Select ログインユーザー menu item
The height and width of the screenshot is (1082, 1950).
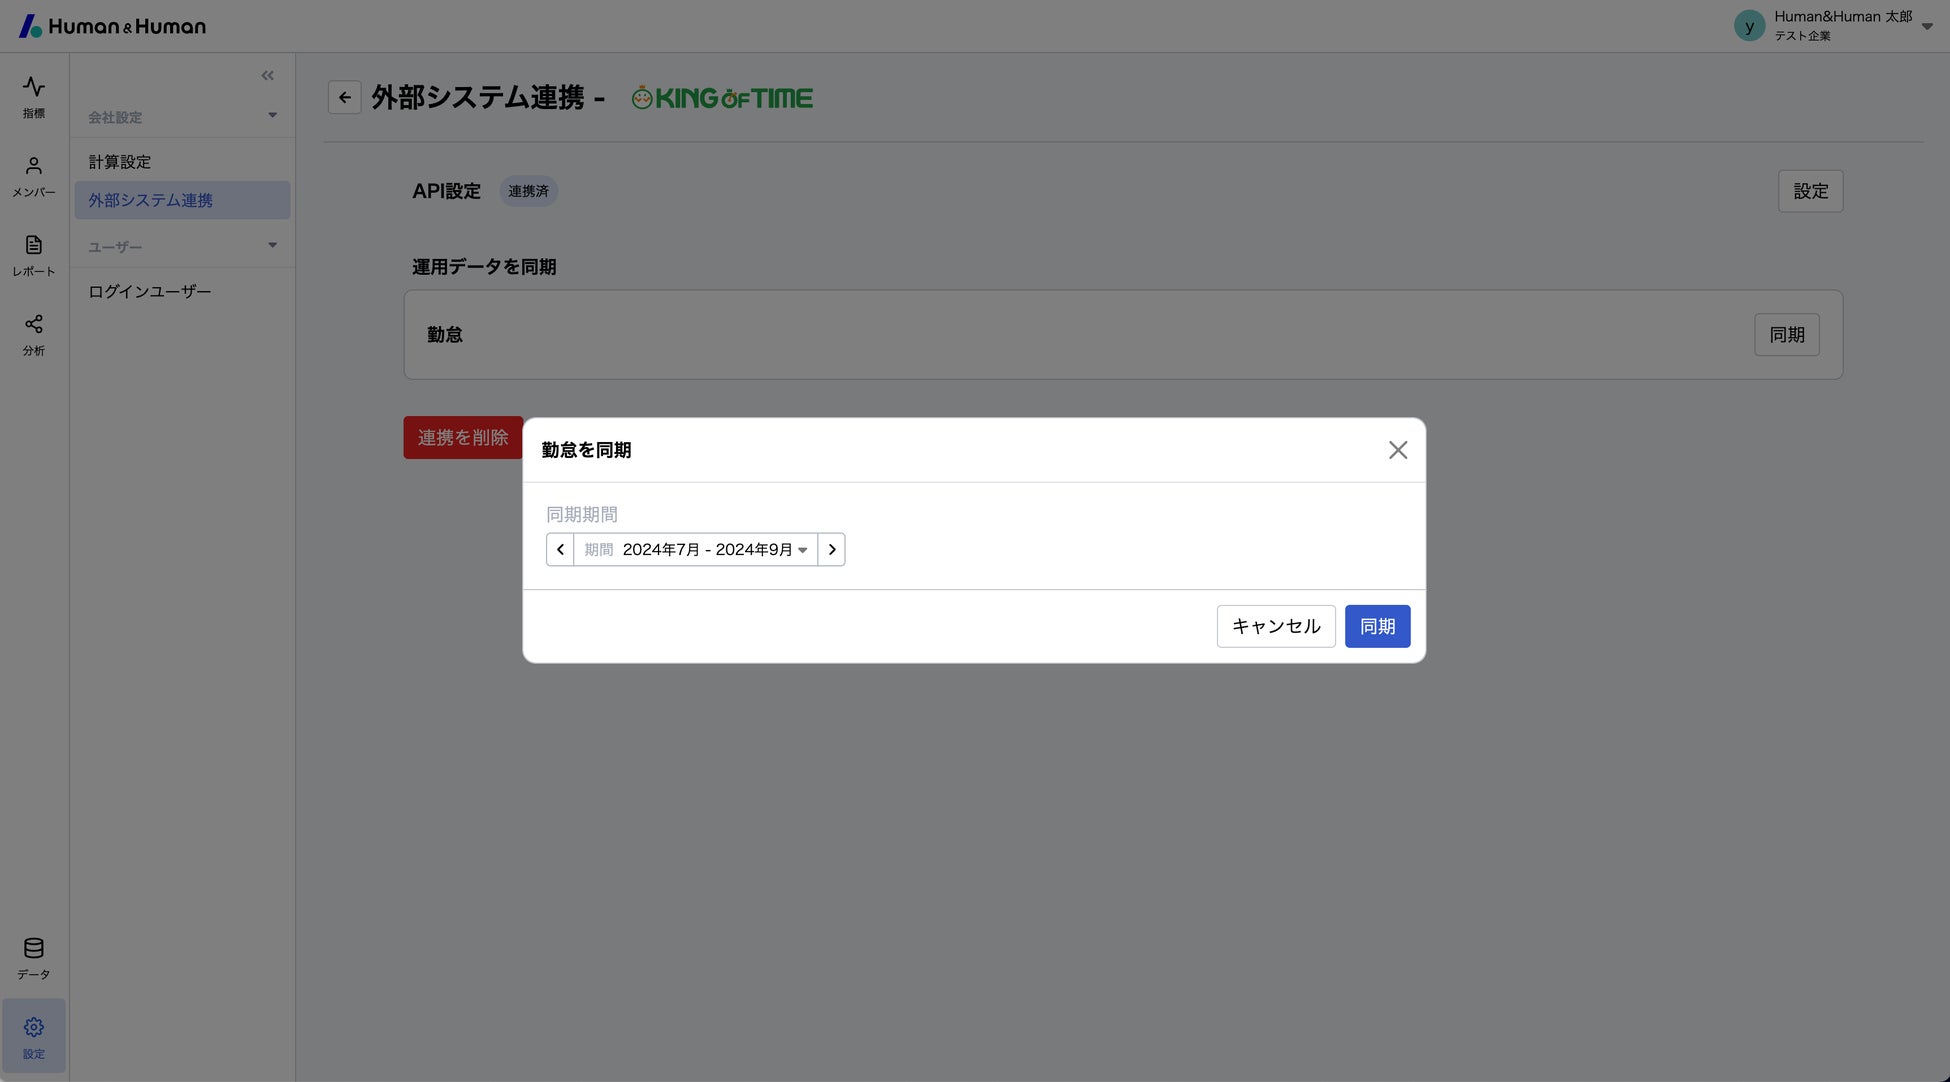[x=150, y=292]
